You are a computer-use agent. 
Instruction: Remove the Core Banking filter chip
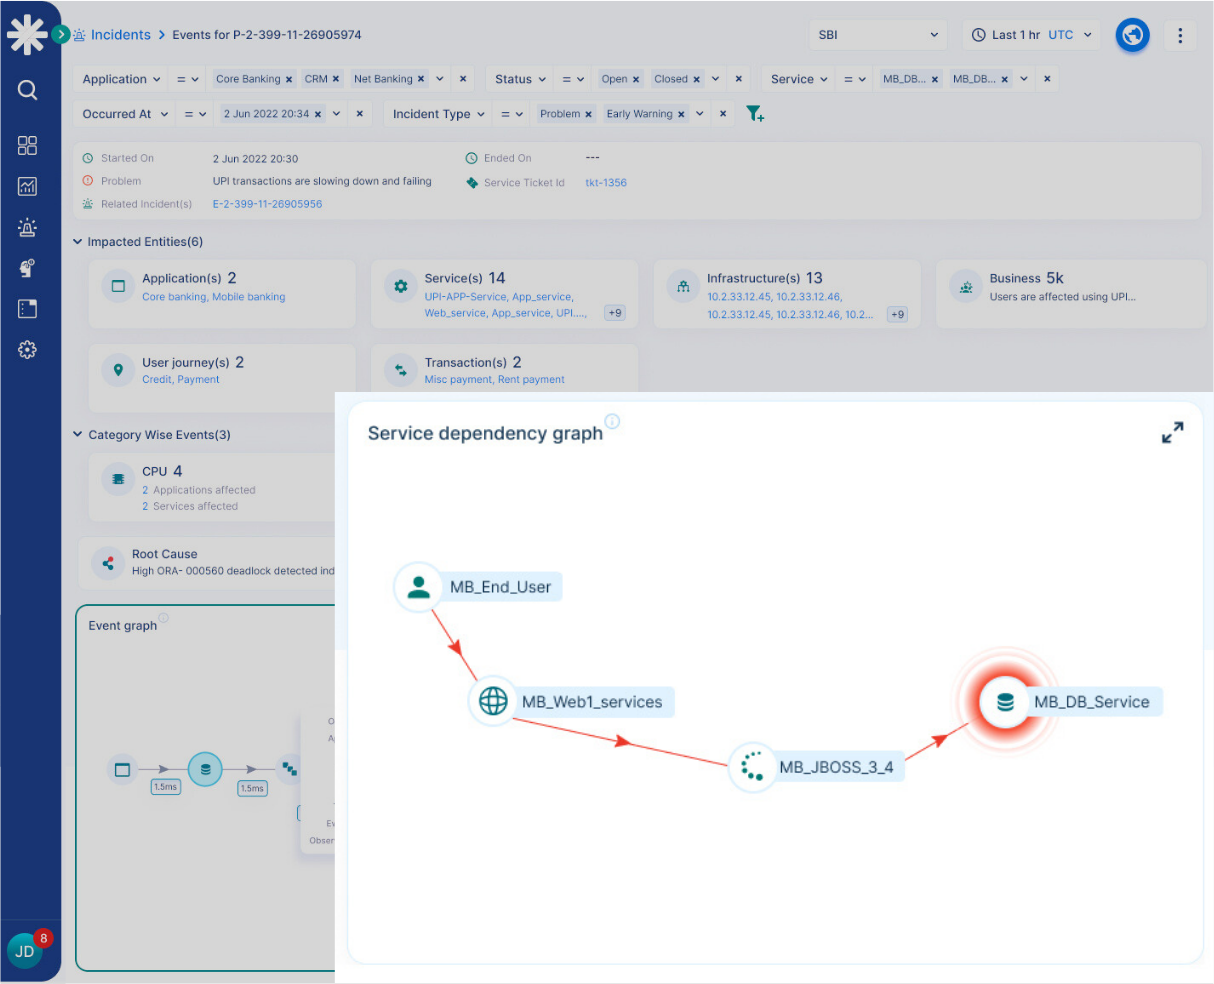tap(289, 79)
